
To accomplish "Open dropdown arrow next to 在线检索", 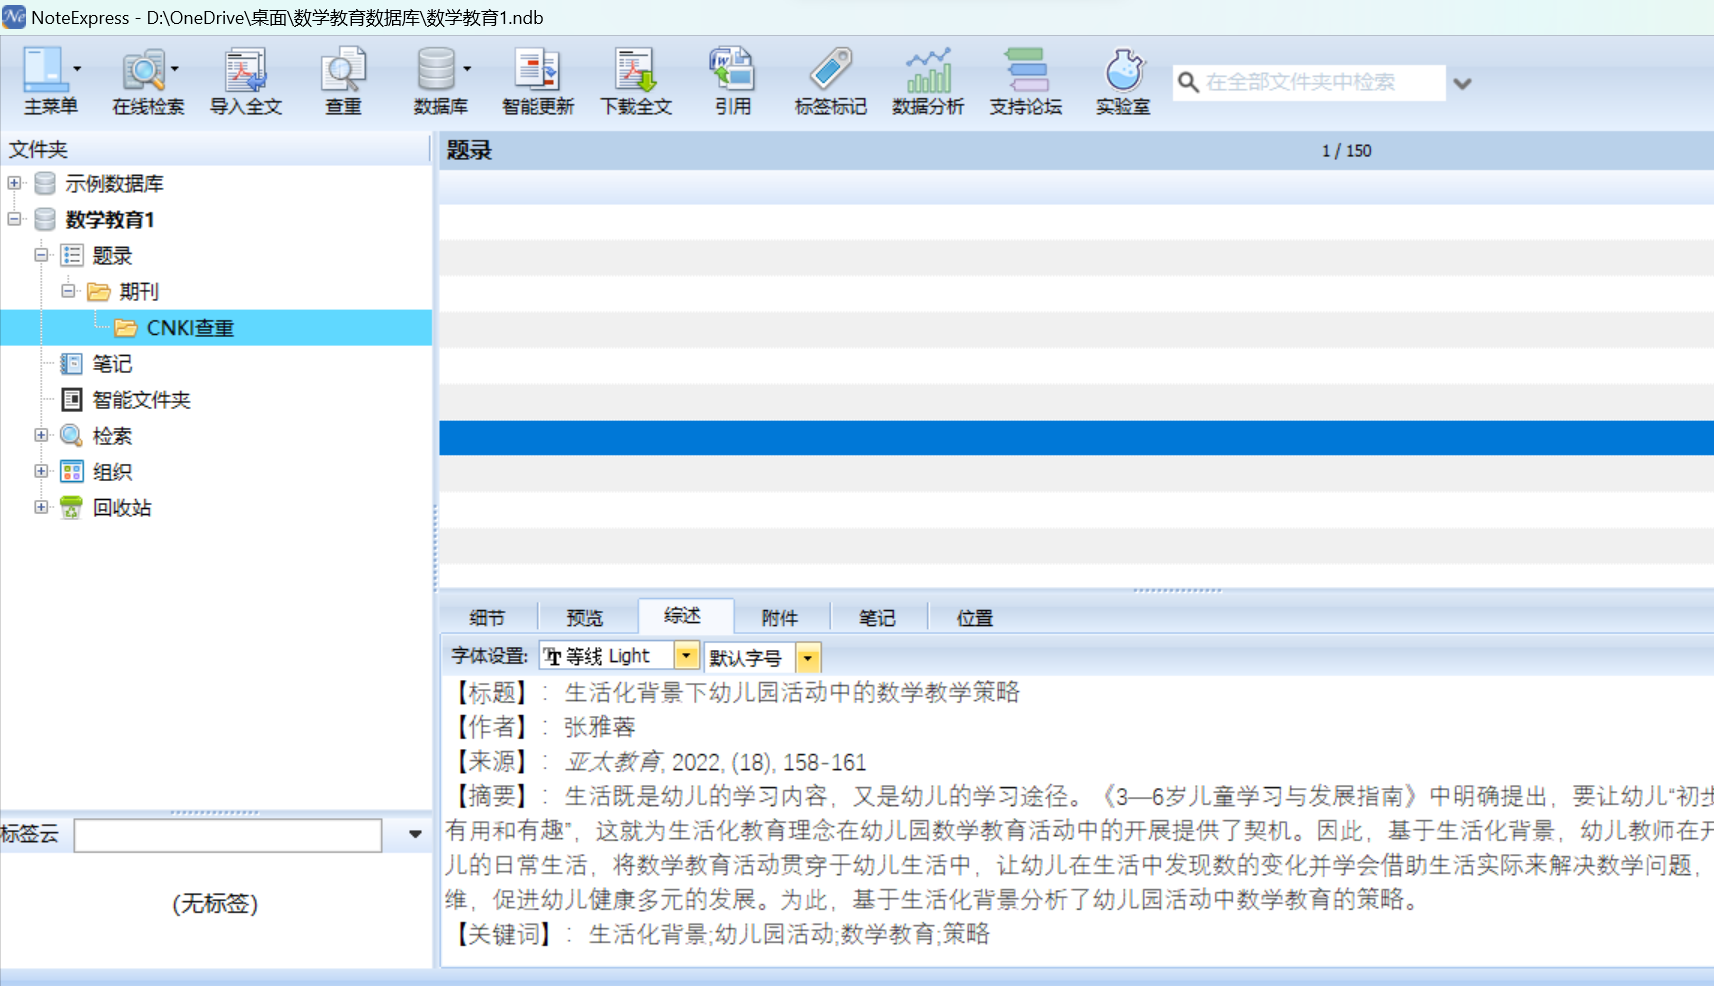I will [175, 69].
